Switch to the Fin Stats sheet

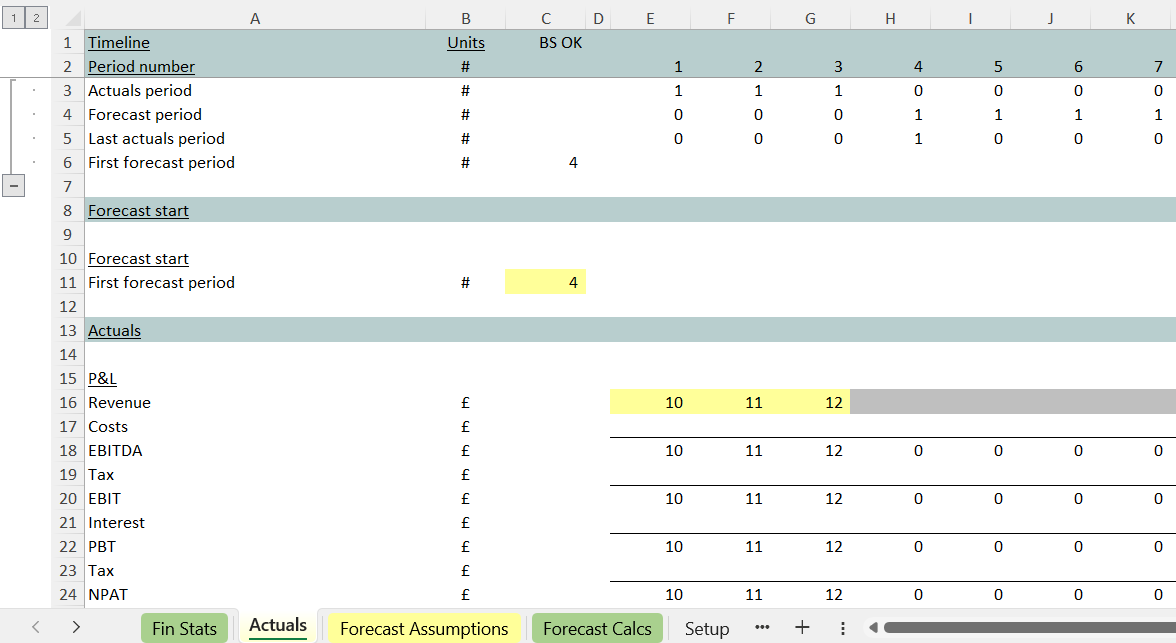click(x=184, y=628)
